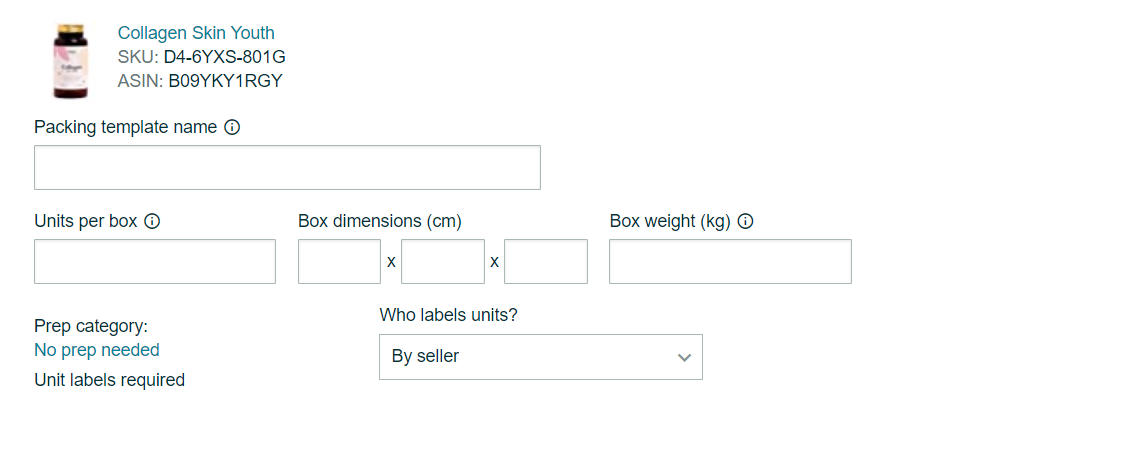
Task: Click the ASIN value B09YKY1RGY
Action: pyautogui.click(x=225, y=81)
